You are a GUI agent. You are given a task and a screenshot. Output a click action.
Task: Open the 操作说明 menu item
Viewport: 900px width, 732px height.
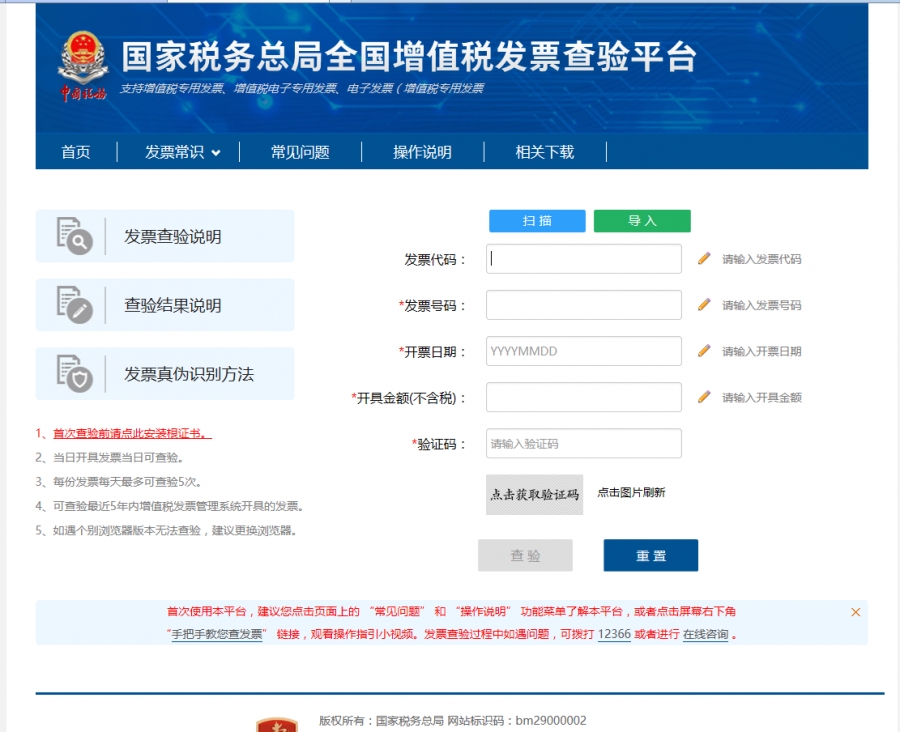point(422,152)
